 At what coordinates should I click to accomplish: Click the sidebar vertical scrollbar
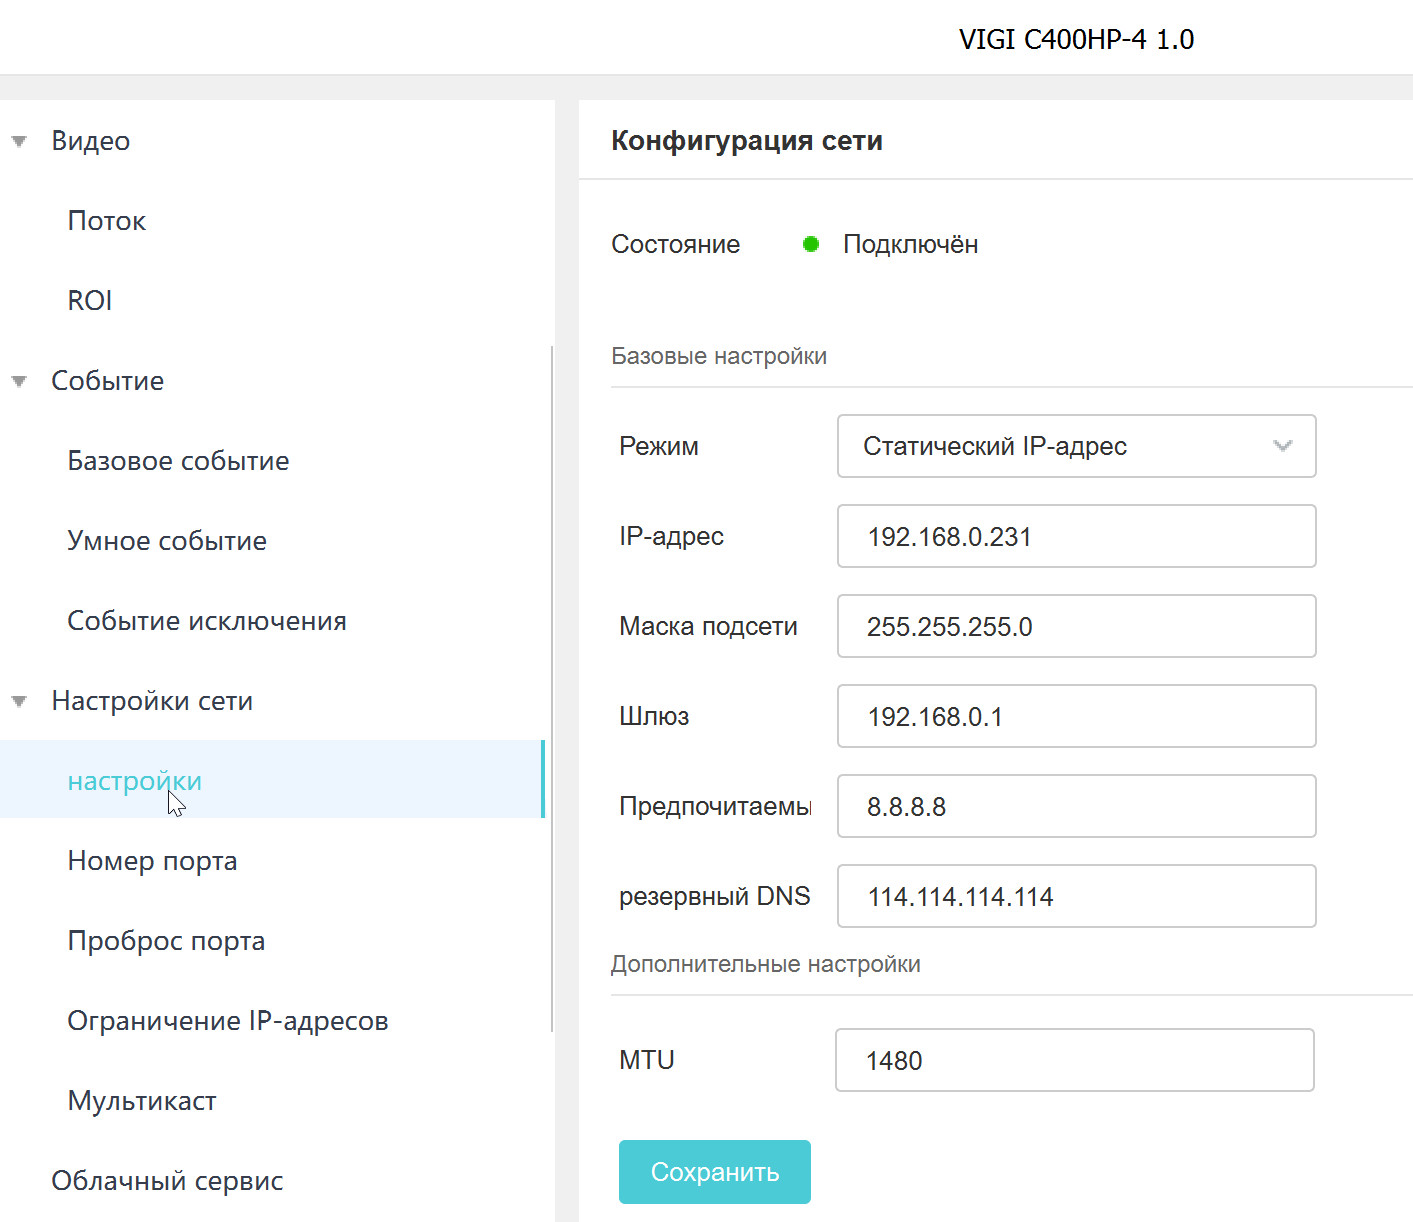[x=551, y=689]
